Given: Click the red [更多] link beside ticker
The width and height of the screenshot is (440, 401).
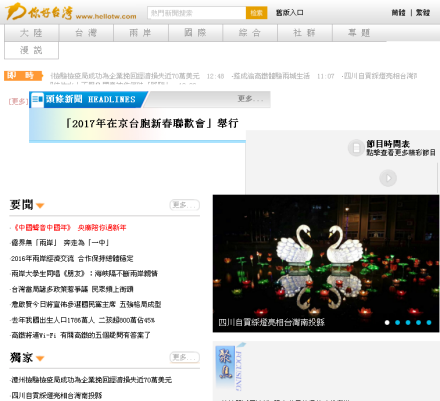Looking at the screenshot, I should coord(18,101).
